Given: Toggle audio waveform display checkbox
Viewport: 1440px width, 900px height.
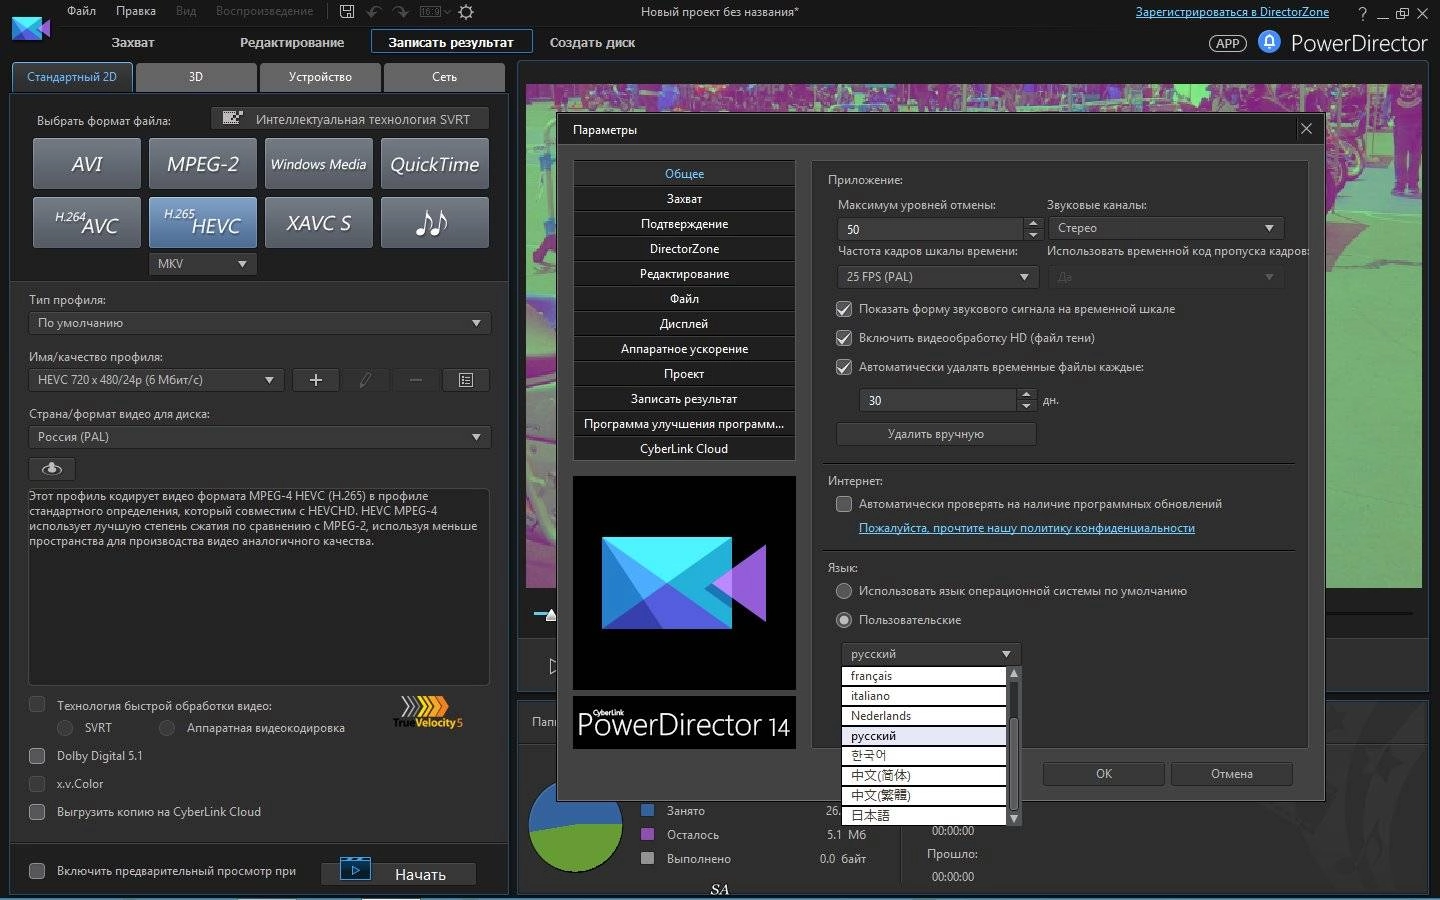Looking at the screenshot, I should pyautogui.click(x=844, y=309).
